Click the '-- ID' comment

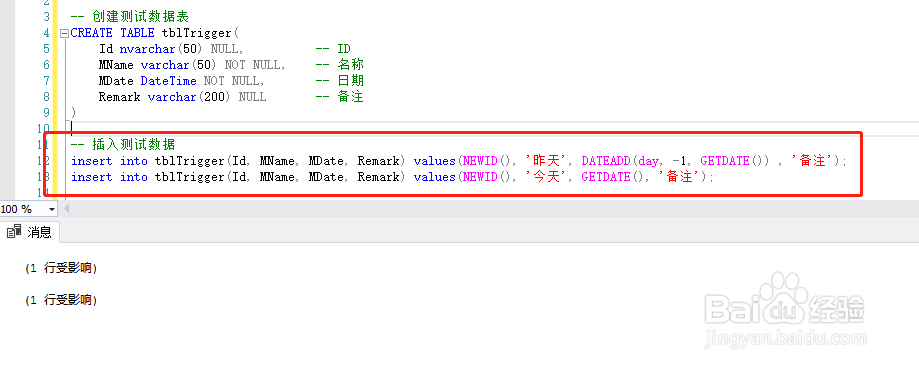[333, 49]
